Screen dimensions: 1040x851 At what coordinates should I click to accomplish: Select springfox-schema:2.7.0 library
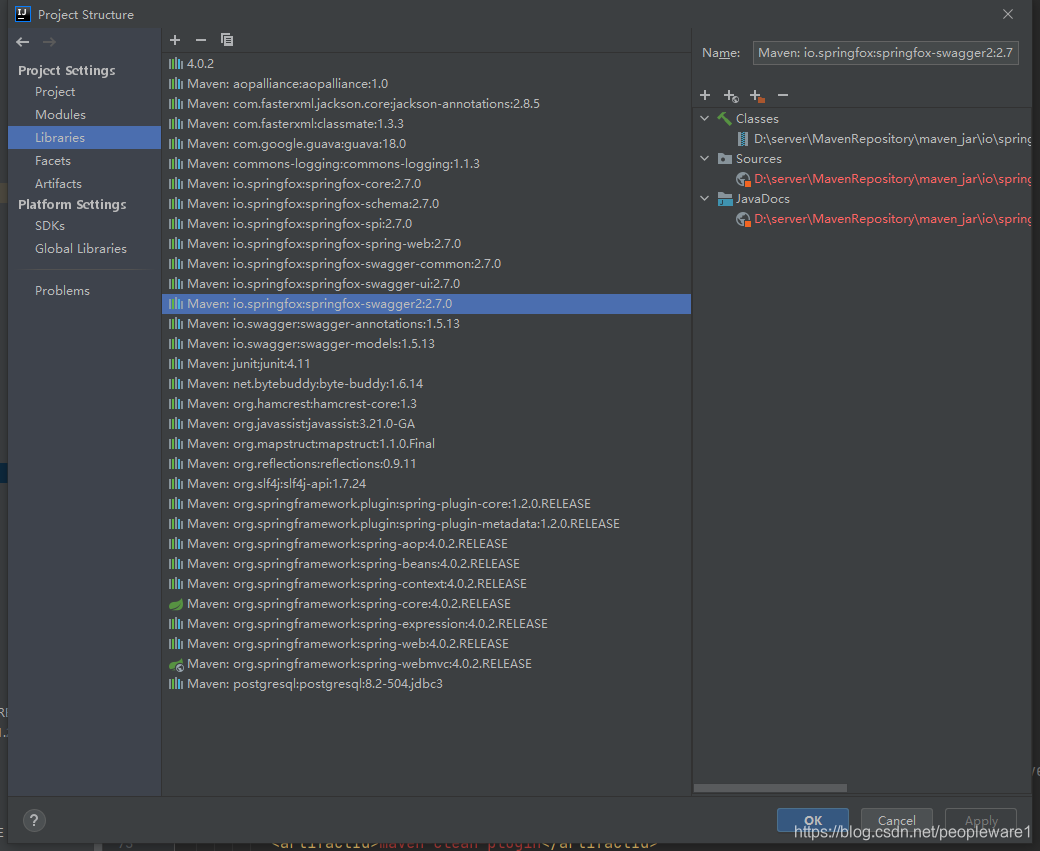click(426, 204)
